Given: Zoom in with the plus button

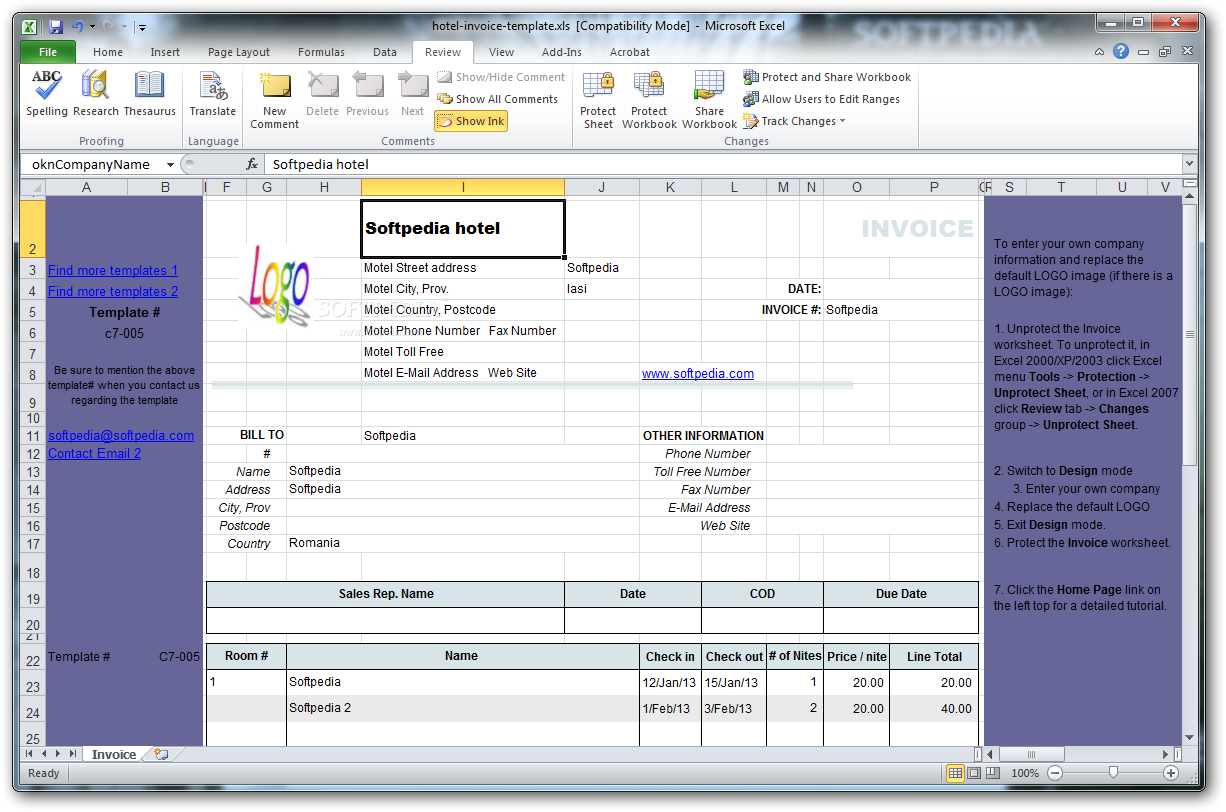Looking at the screenshot, I should pyautogui.click(x=1171, y=773).
